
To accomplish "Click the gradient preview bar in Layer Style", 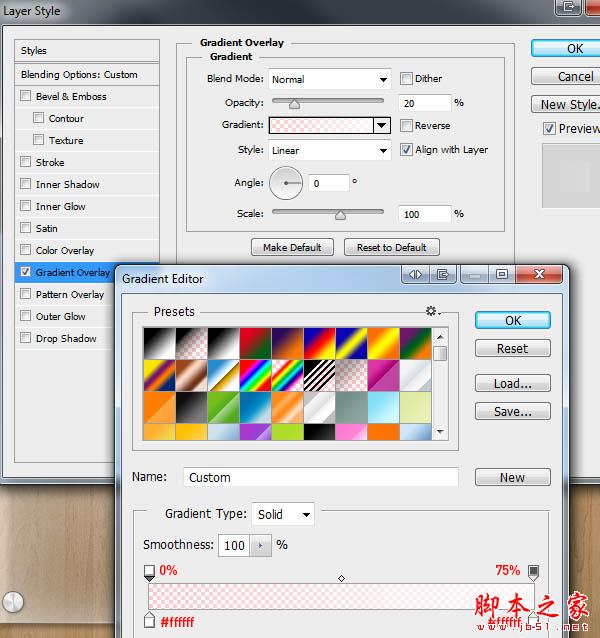I will [321, 125].
